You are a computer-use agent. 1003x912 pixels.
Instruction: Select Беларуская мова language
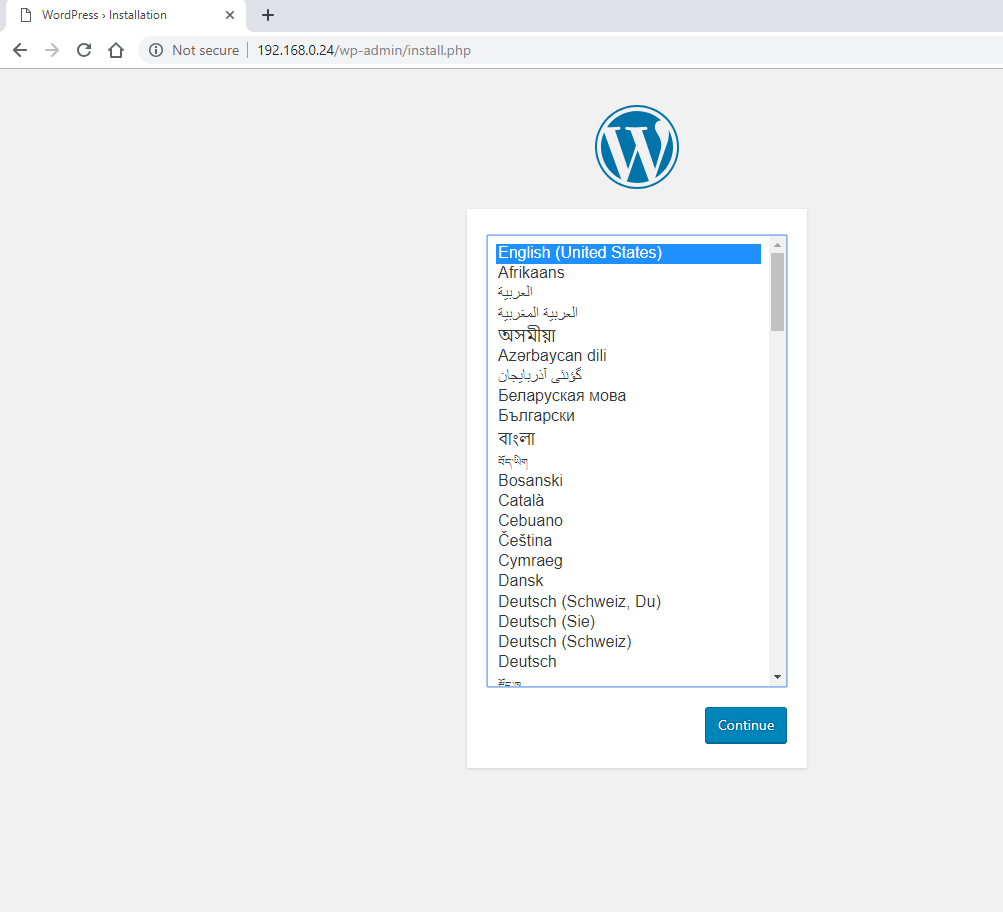coord(628,396)
